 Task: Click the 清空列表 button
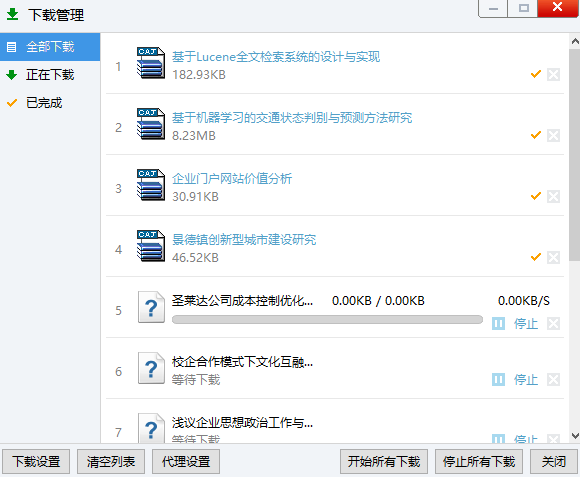tap(111, 461)
